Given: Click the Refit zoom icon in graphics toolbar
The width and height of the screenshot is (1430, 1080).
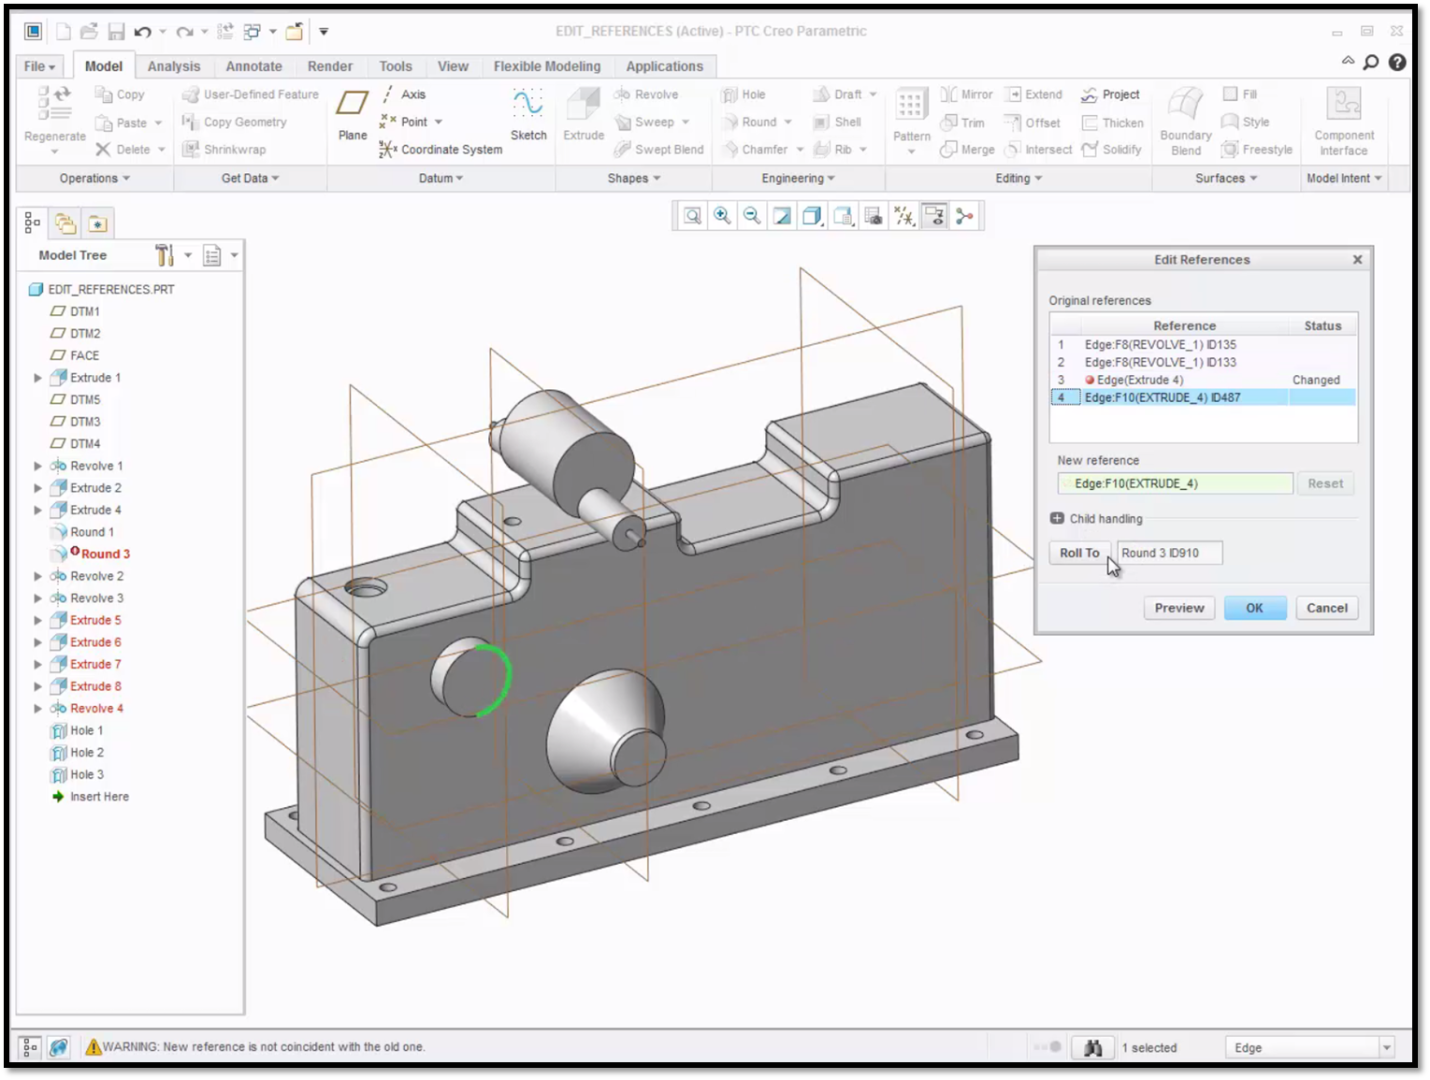Looking at the screenshot, I should click(x=692, y=216).
